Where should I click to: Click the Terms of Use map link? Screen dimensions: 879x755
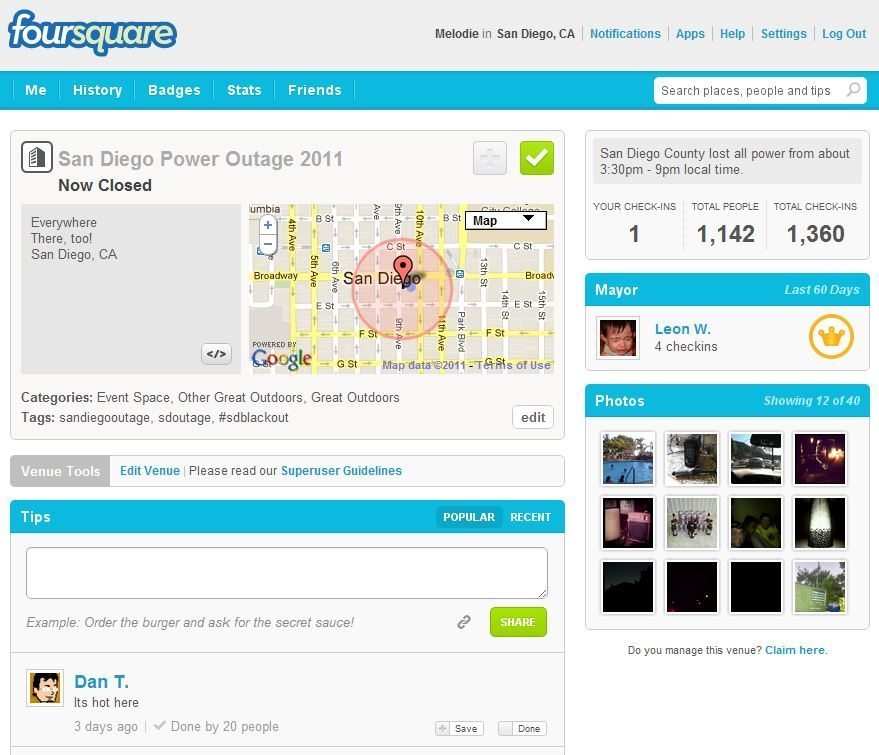(x=513, y=365)
